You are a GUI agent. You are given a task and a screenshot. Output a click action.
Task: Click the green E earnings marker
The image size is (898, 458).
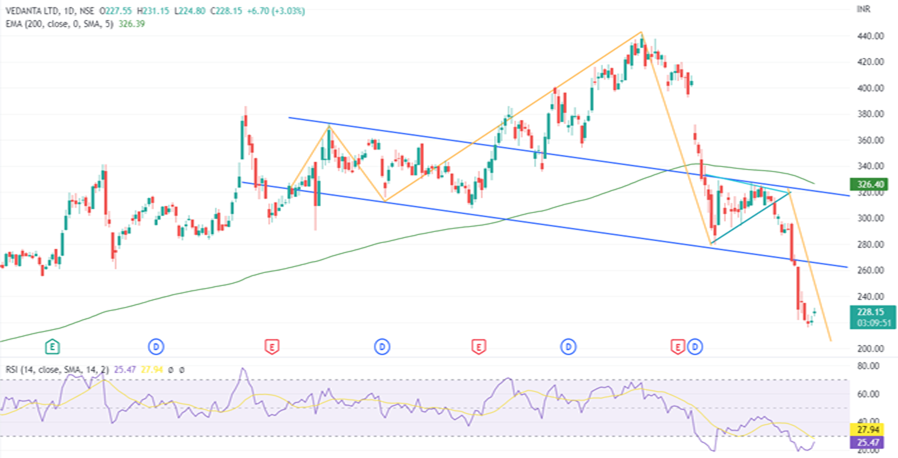point(52,346)
